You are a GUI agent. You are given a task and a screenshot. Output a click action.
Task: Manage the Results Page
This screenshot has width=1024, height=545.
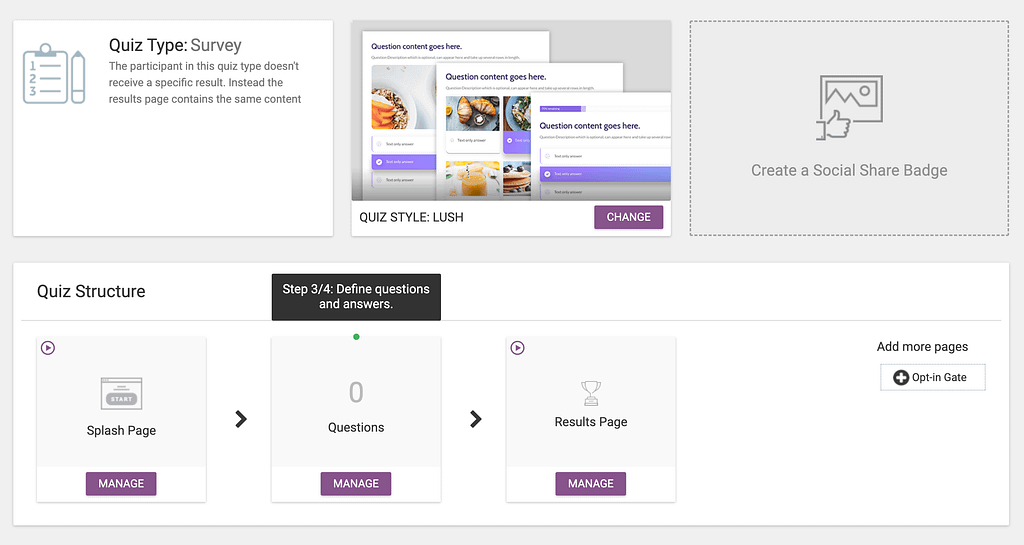590,484
